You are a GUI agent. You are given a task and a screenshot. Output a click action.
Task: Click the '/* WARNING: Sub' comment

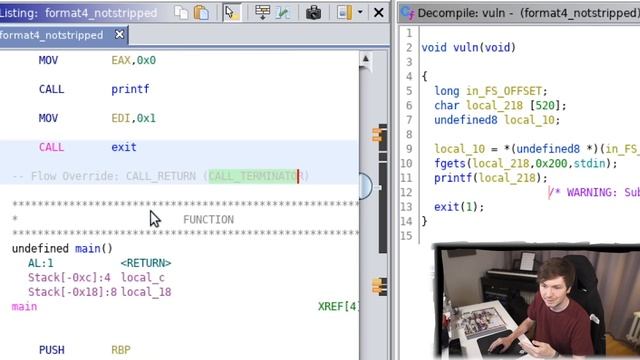594,192
